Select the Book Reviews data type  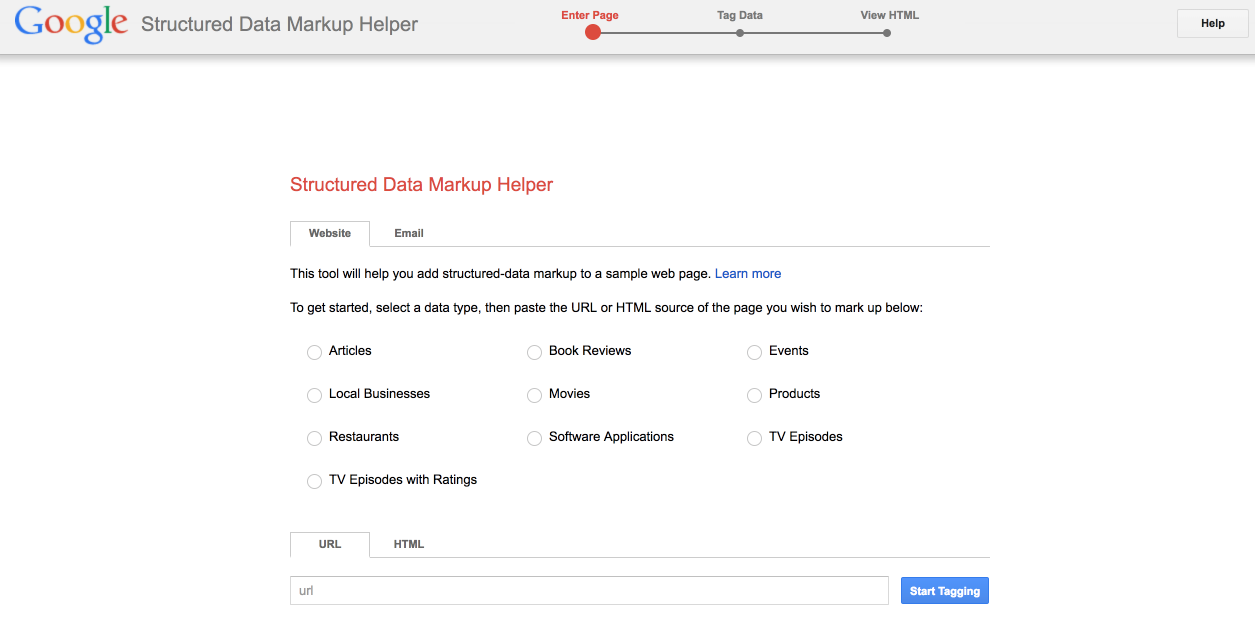(534, 352)
